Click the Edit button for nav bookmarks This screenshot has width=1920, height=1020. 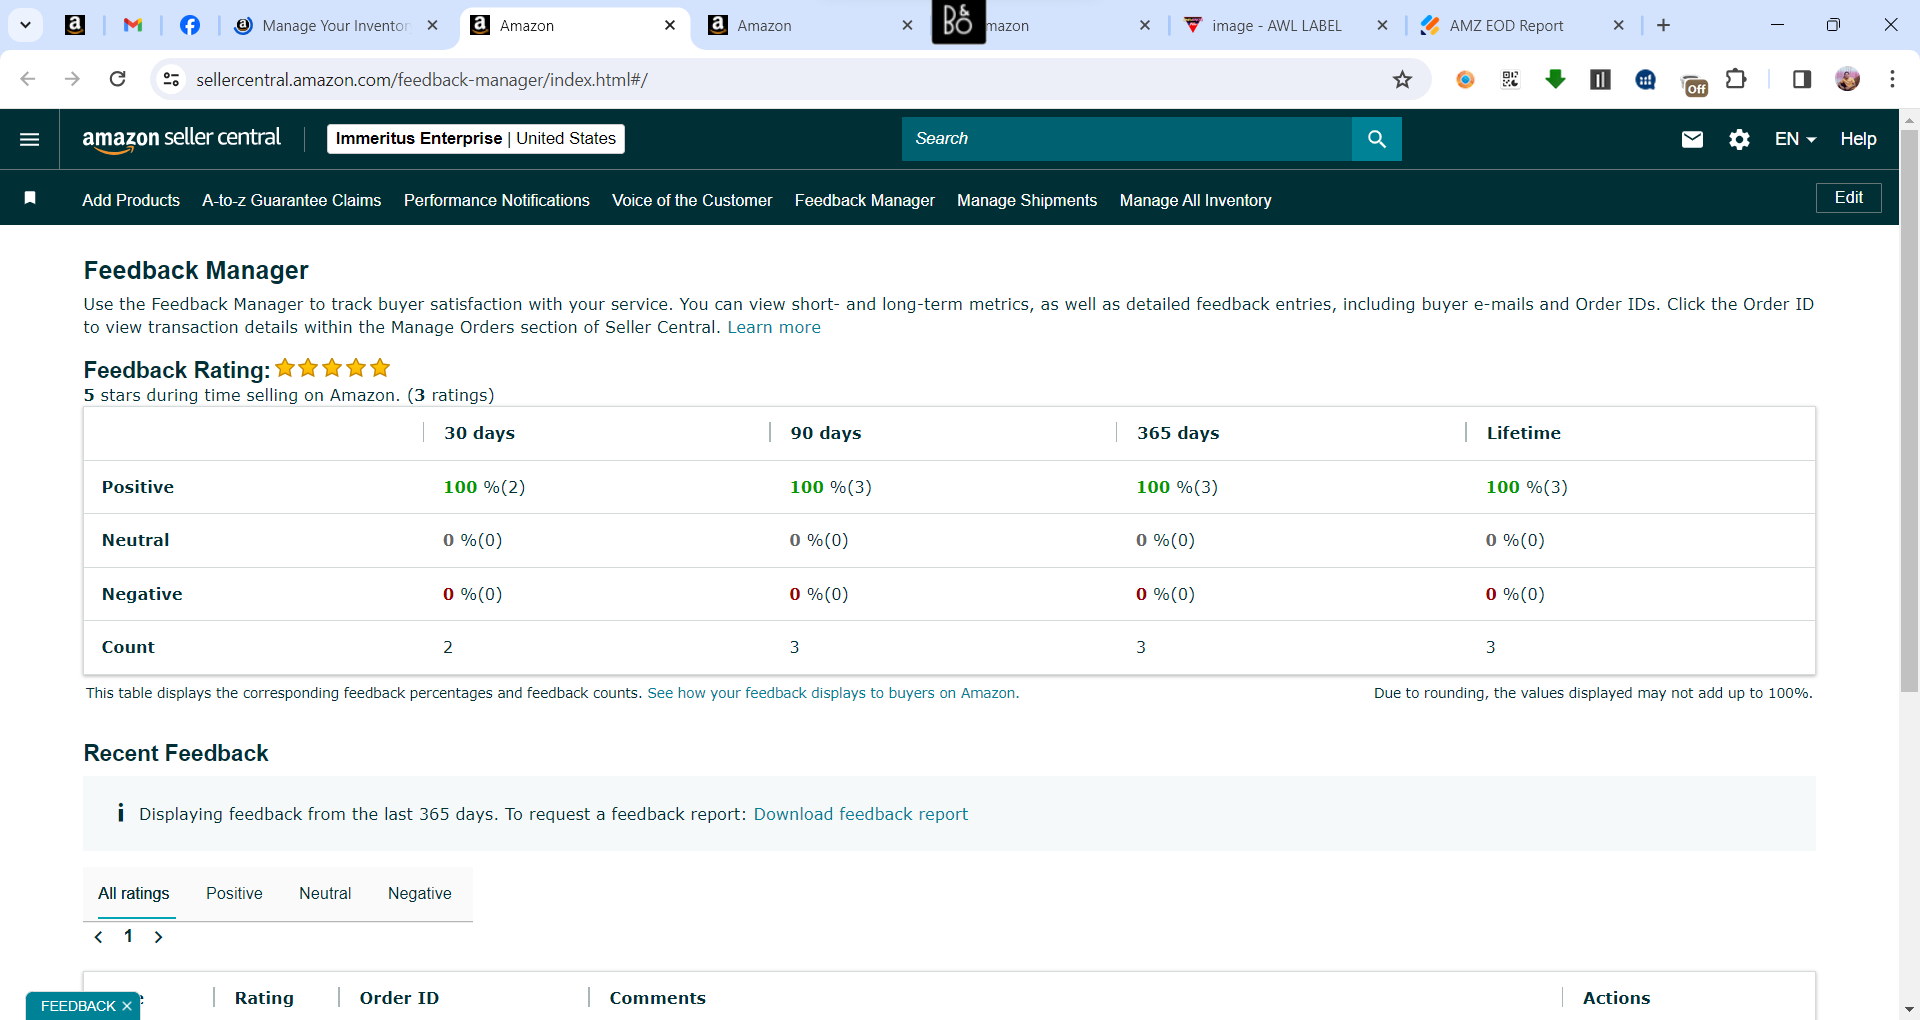(1848, 198)
